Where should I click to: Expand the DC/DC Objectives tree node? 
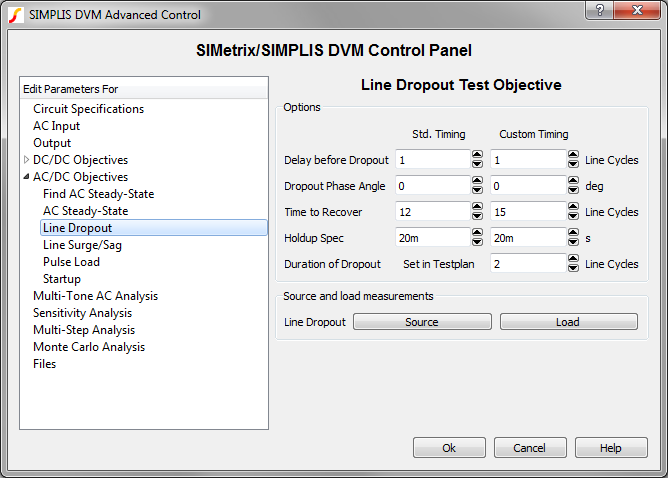[x=26, y=160]
